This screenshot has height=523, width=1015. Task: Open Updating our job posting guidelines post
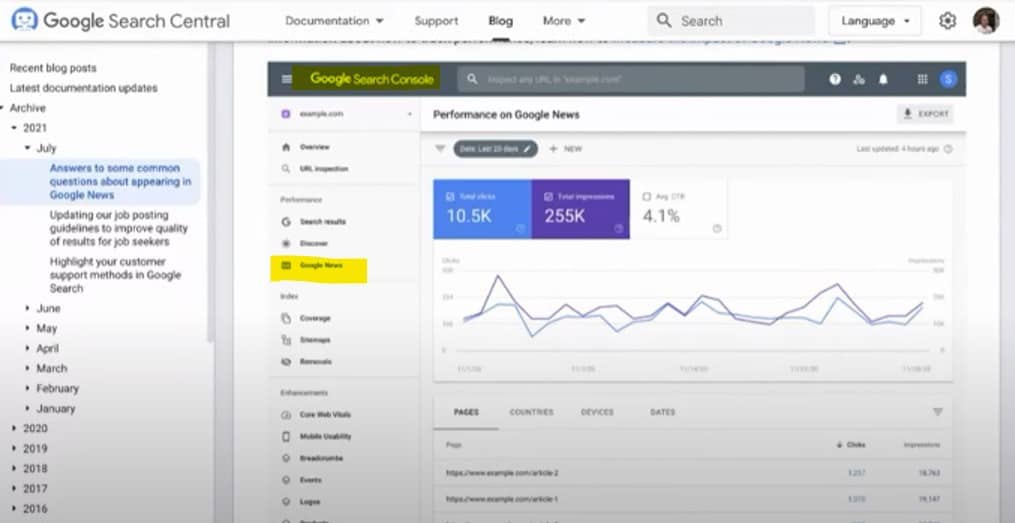click(x=118, y=228)
